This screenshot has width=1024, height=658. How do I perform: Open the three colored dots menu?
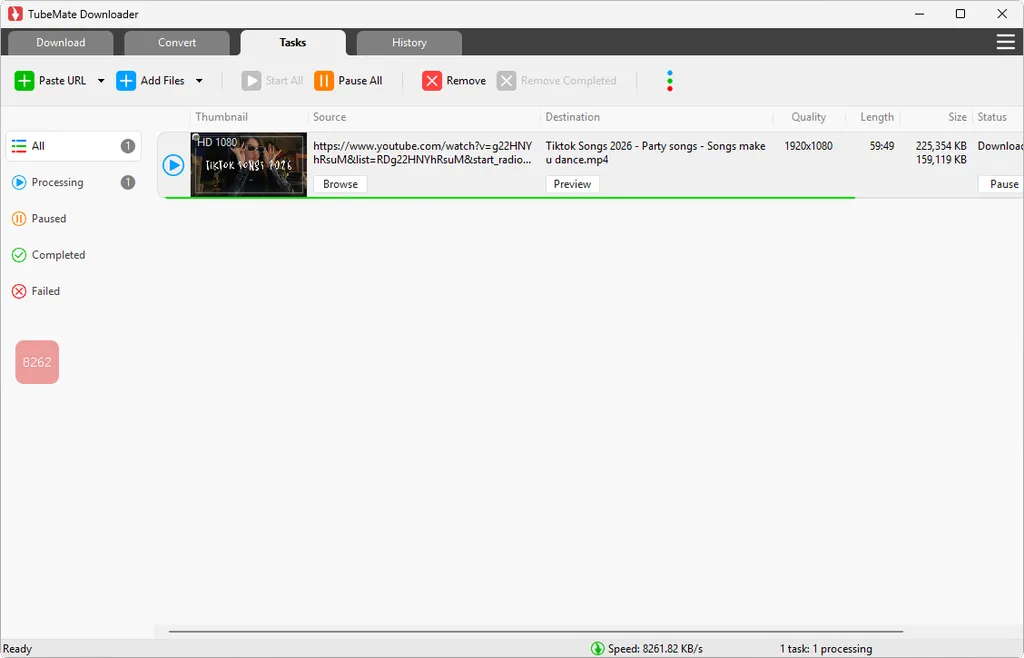coord(669,81)
